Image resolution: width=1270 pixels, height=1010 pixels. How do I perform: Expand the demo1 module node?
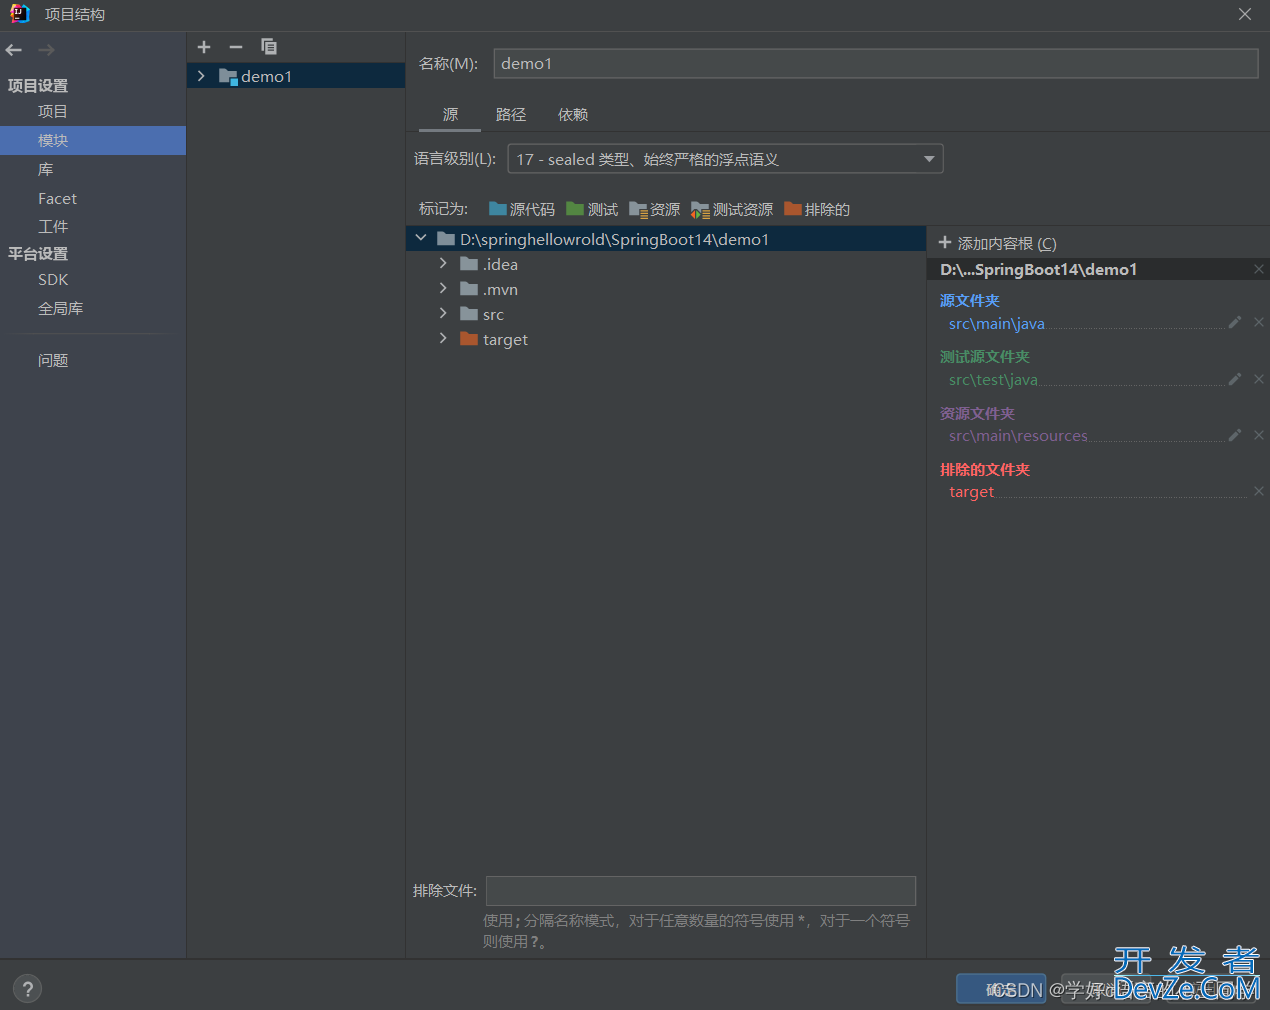[x=201, y=76]
